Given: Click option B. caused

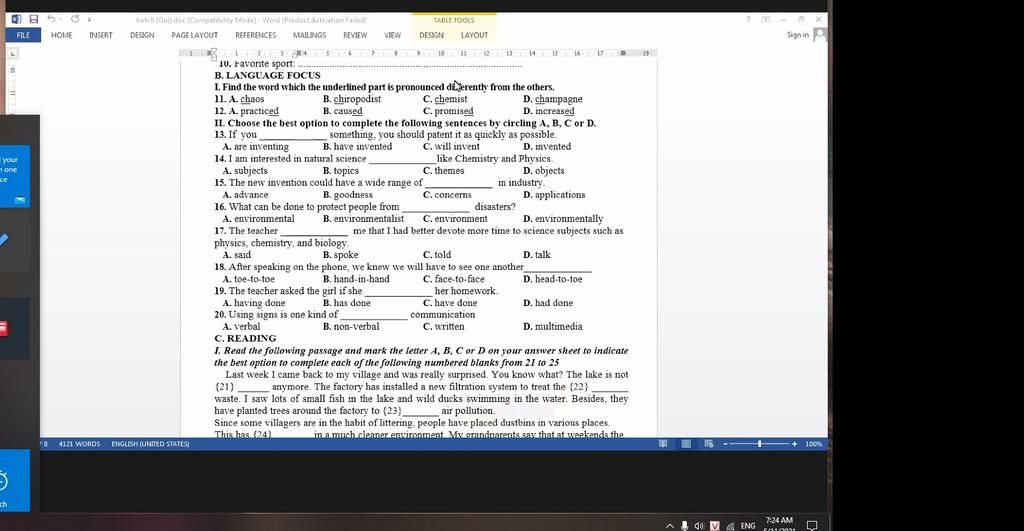Looking at the screenshot, I should pyautogui.click(x=342, y=111).
